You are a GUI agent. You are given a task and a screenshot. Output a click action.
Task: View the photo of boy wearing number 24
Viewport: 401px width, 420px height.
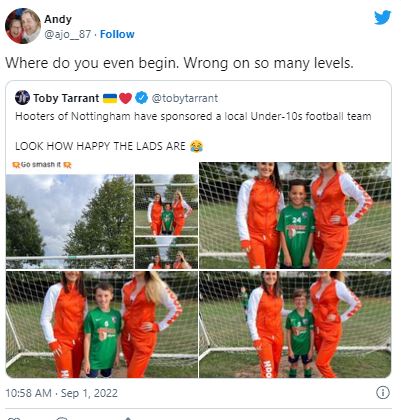tap(295, 215)
